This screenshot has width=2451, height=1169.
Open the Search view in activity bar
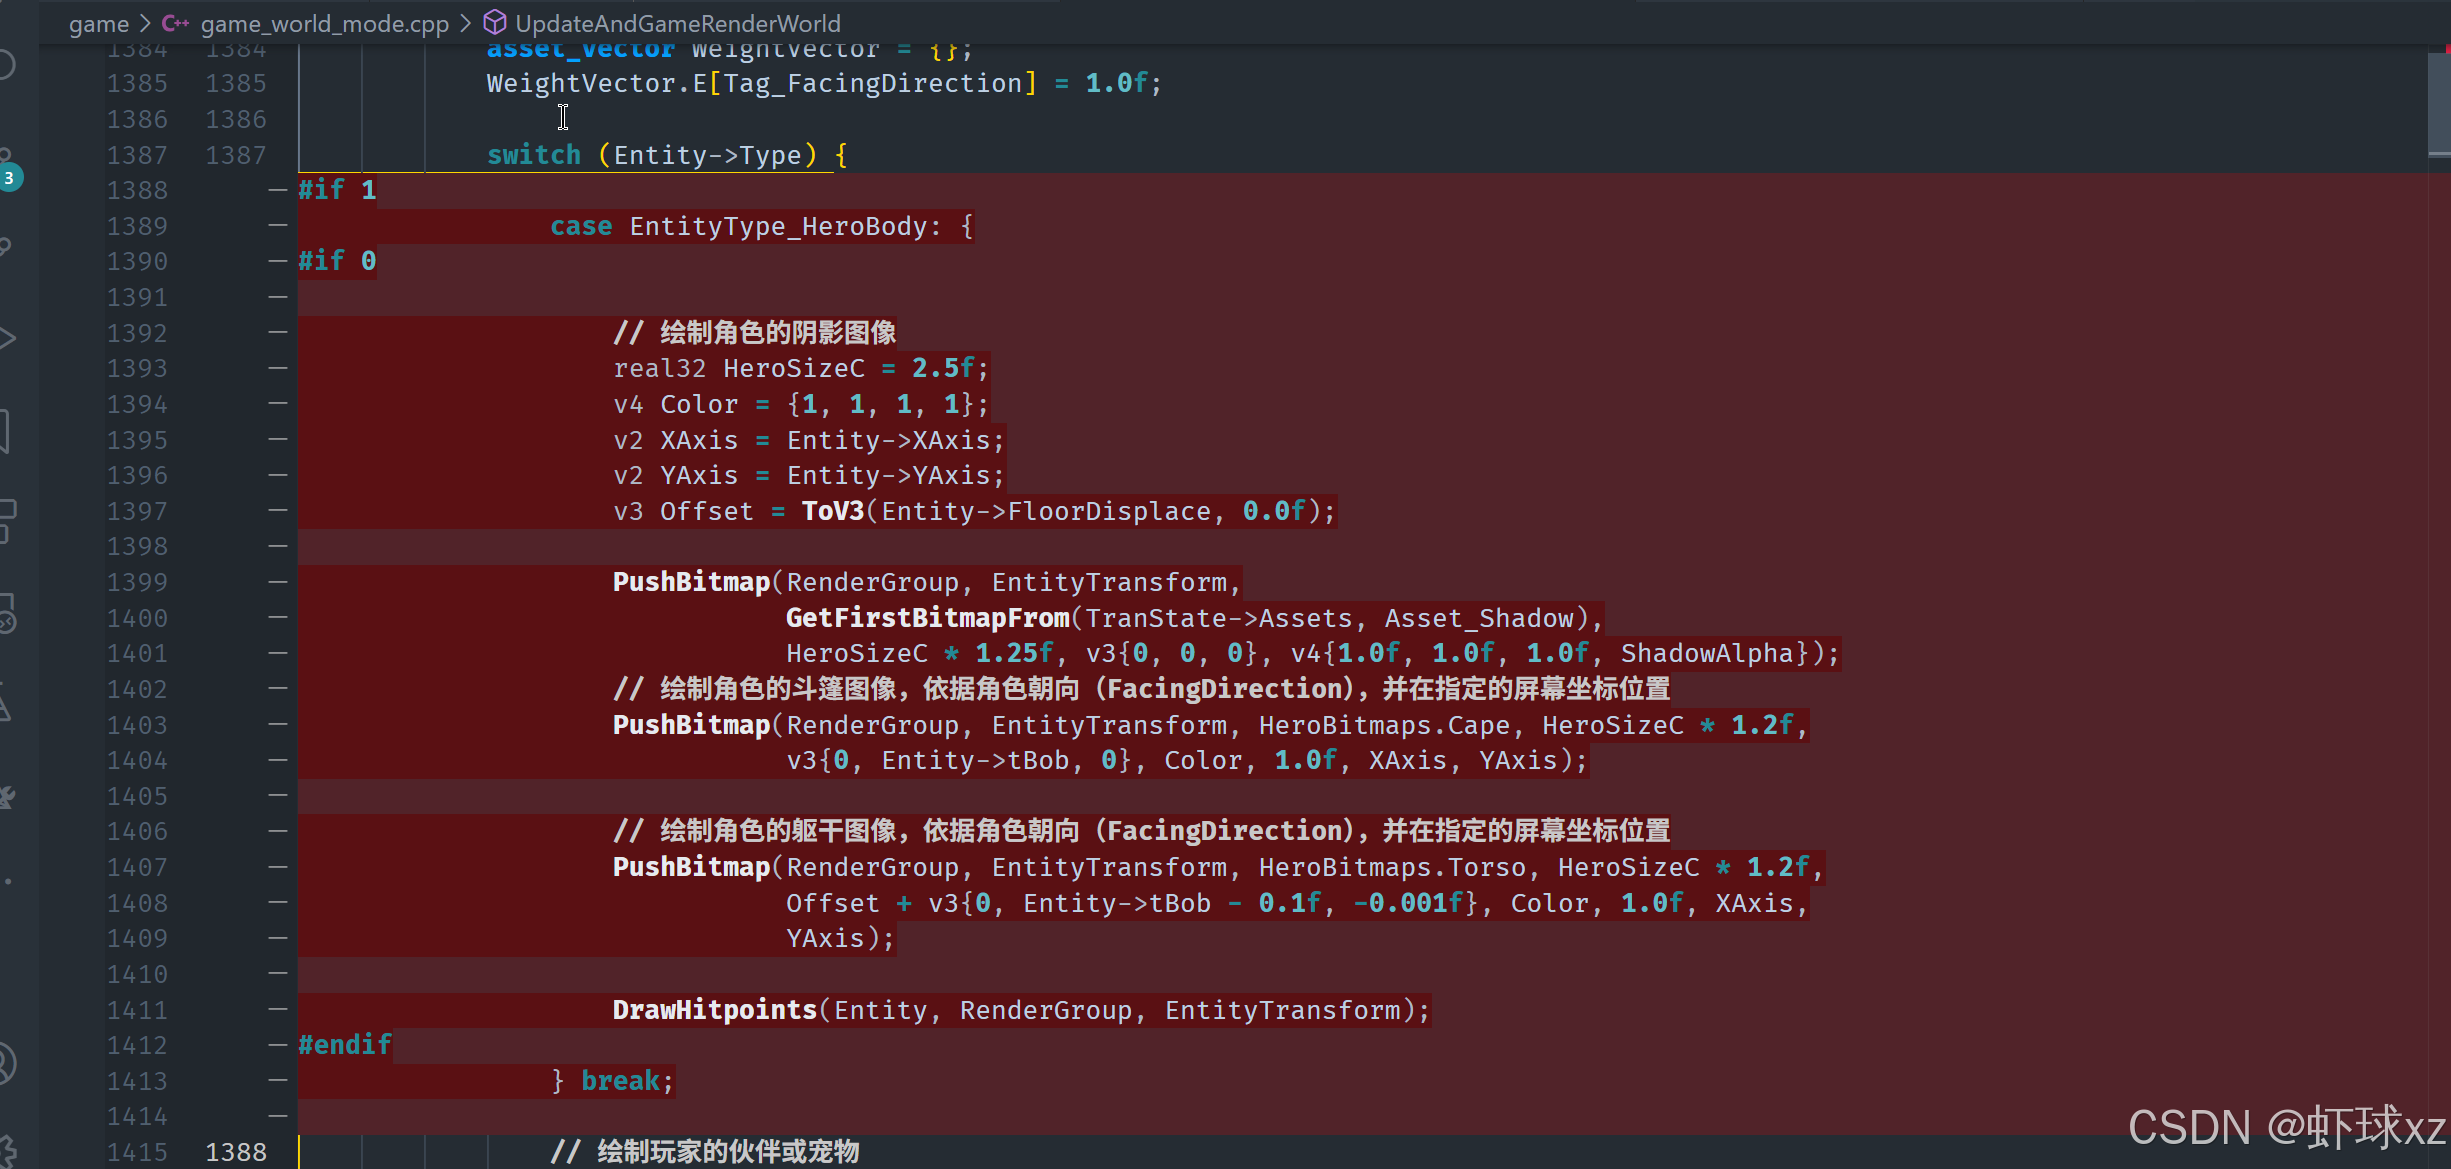pyautogui.click(x=6, y=65)
